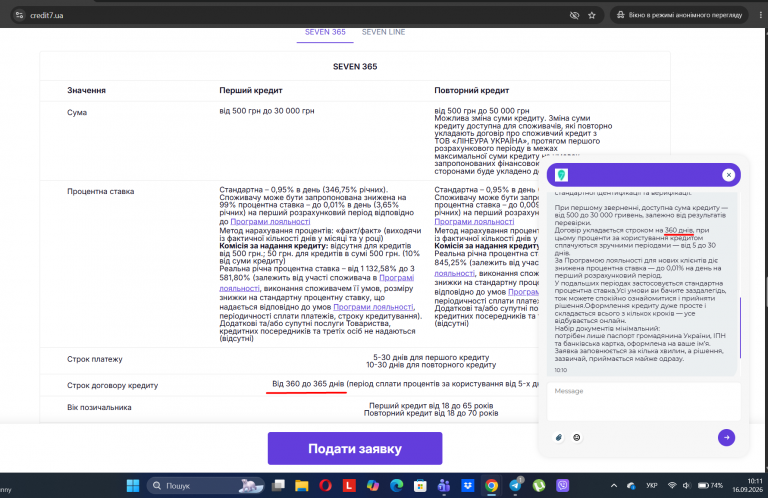Click the Програми лояльності link ending with comma
This screenshot has height=498, width=768.
373,307
